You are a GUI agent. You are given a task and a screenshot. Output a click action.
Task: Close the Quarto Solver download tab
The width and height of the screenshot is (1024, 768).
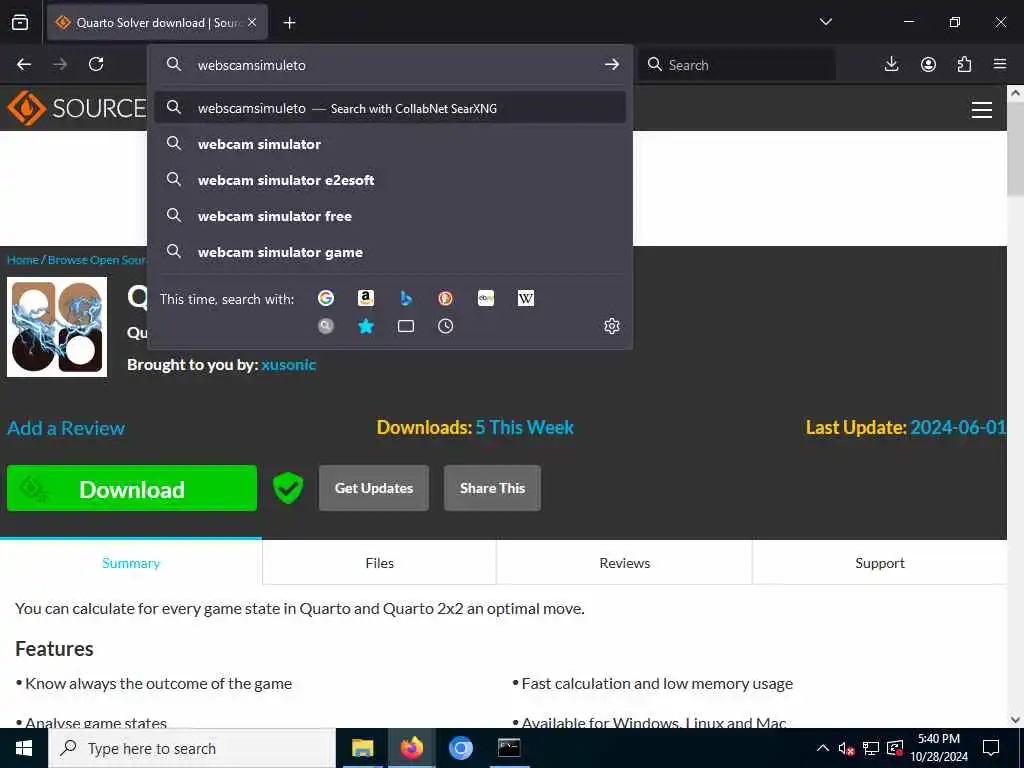[x=252, y=22]
